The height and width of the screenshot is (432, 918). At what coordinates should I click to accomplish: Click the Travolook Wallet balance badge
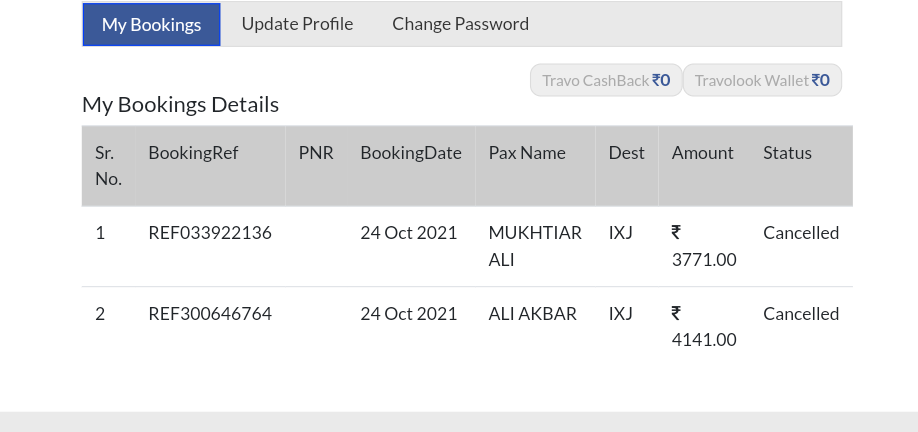point(762,80)
